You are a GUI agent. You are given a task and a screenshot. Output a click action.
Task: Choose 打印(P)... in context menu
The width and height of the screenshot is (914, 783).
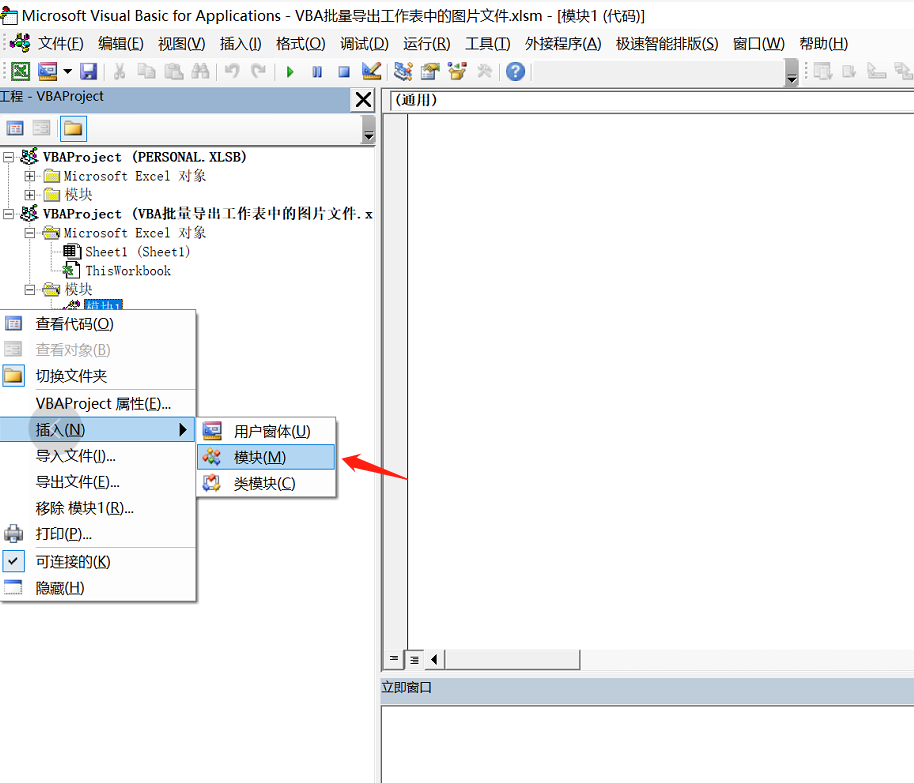(x=98, y=534)
